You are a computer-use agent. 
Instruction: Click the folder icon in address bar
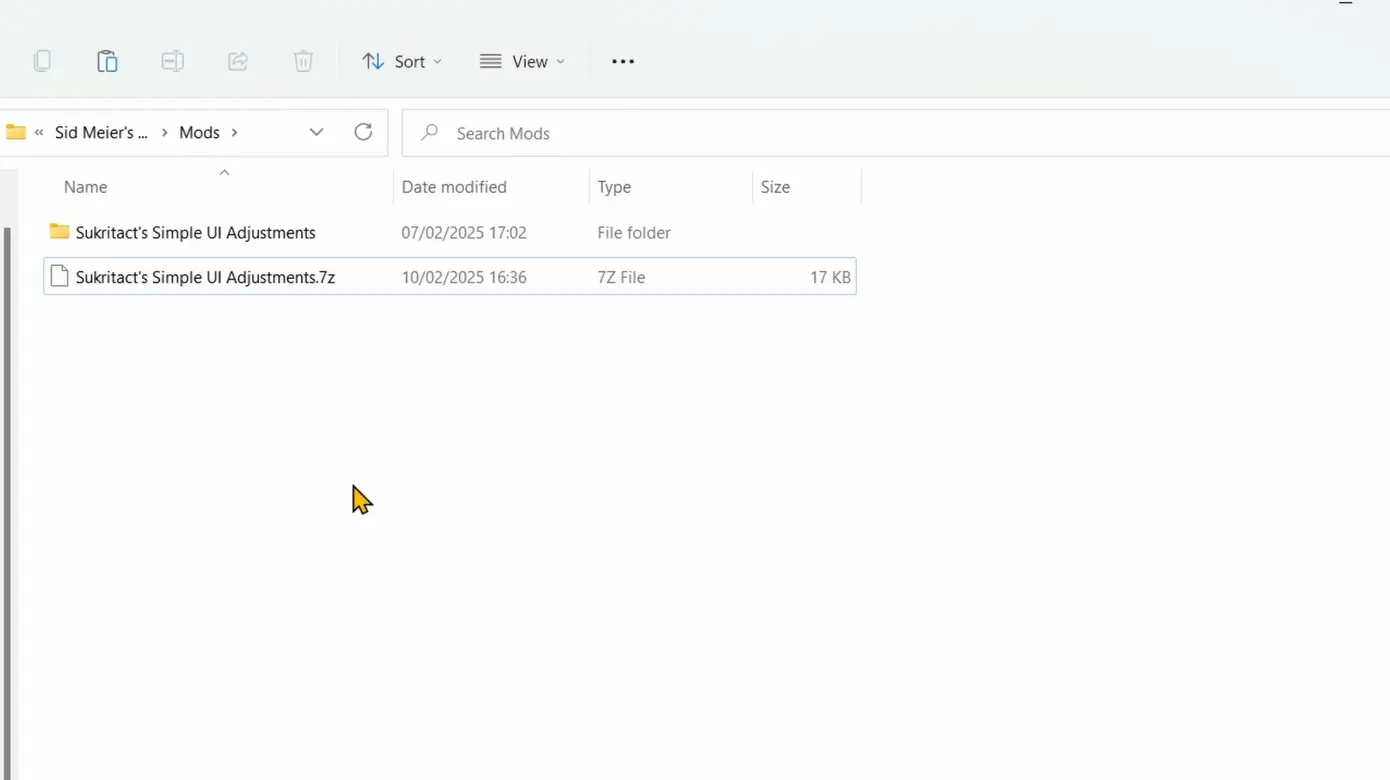(16, 132)
